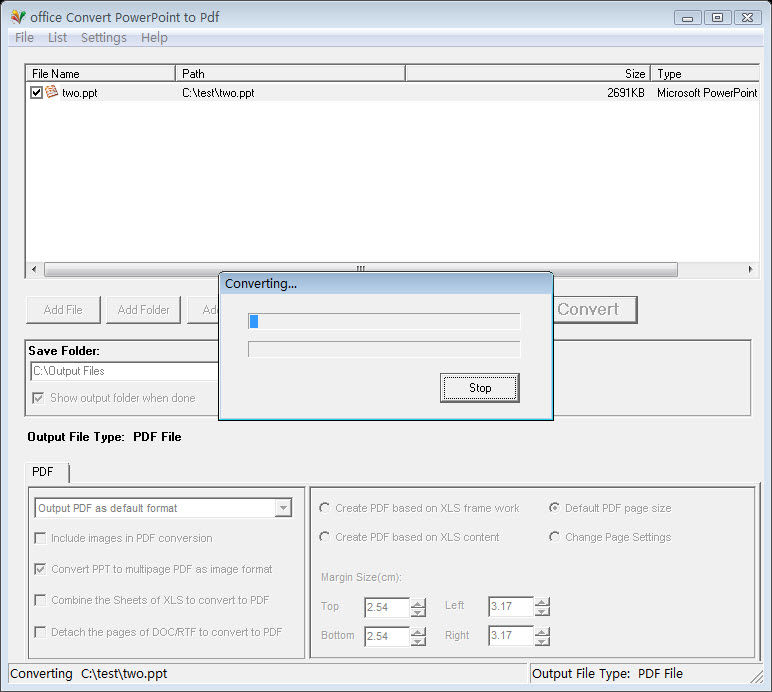Select Change Page Settings radio

(554, 536)
